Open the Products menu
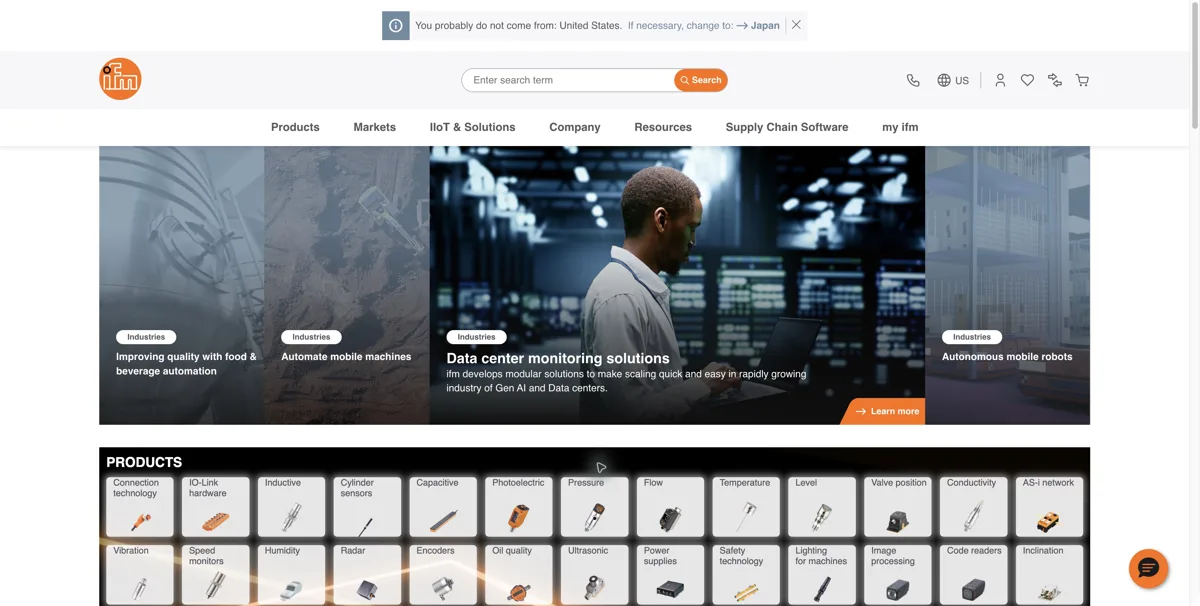The height and width of the screenshot is (606, 1200). click(295, 127)
